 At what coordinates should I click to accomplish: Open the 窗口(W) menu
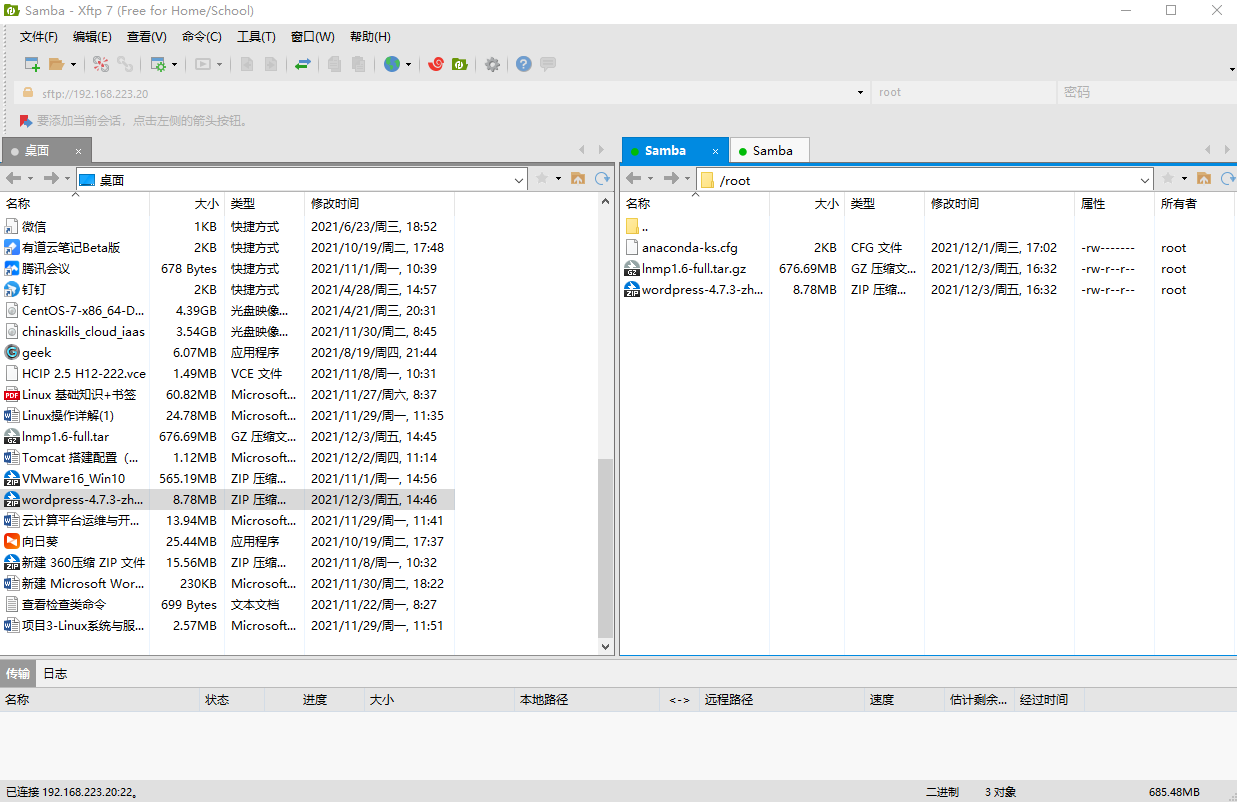click(x=313, y=37)
